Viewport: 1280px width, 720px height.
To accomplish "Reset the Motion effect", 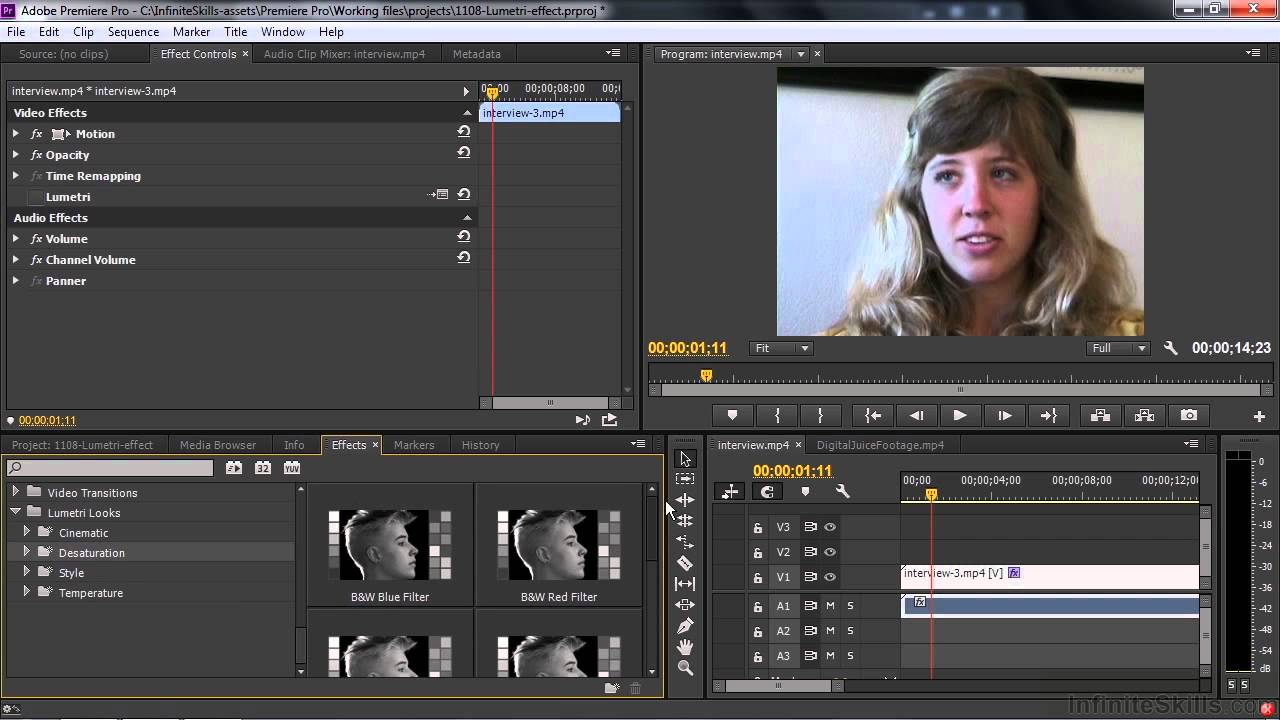I will point(464,132).
